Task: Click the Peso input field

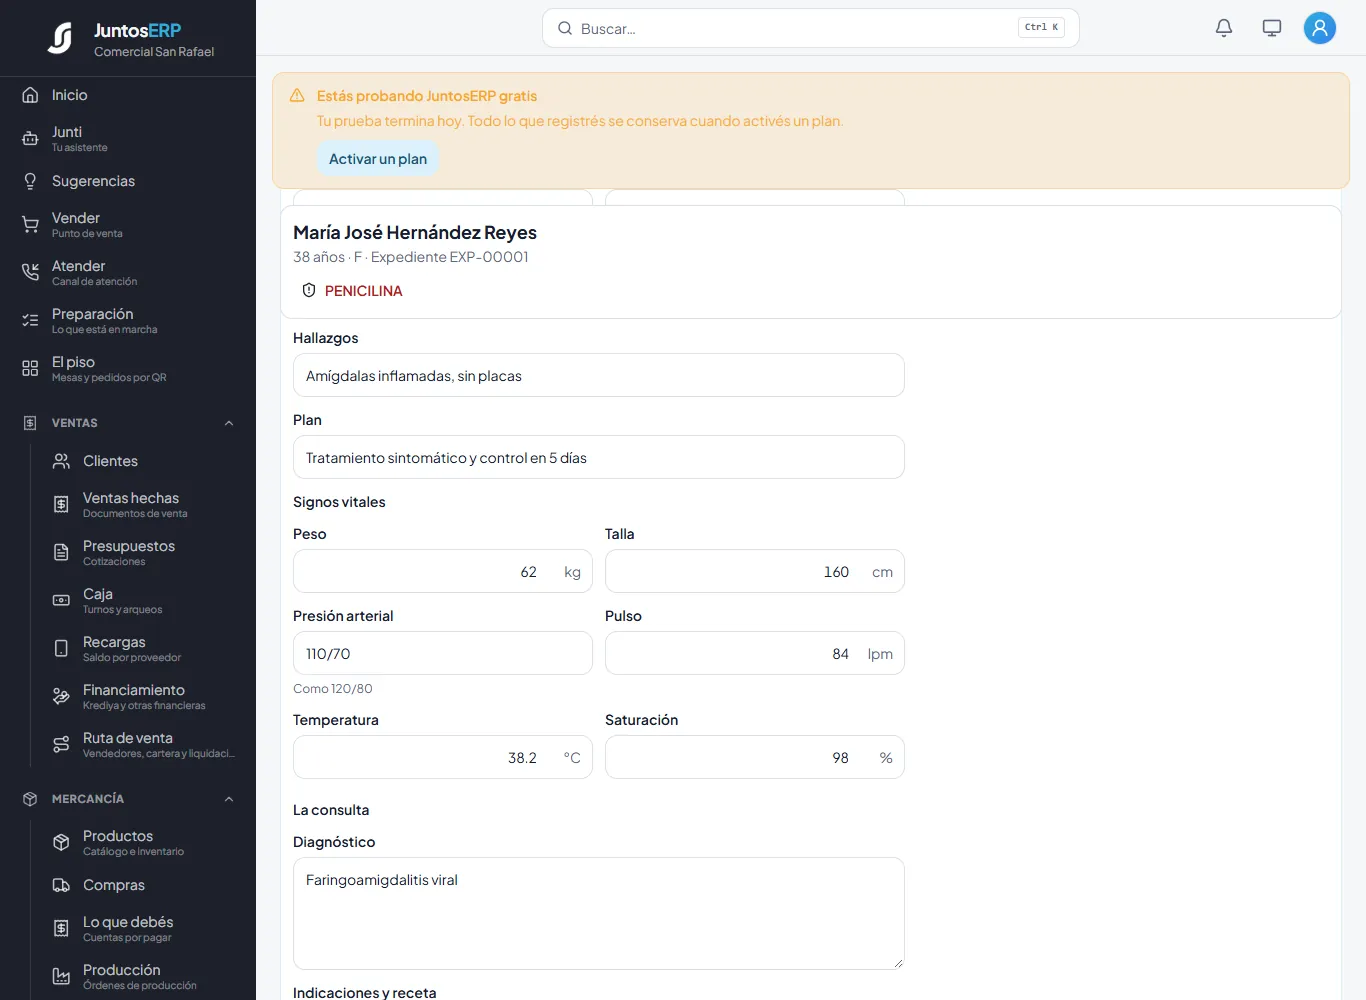Action: point(442,571)
